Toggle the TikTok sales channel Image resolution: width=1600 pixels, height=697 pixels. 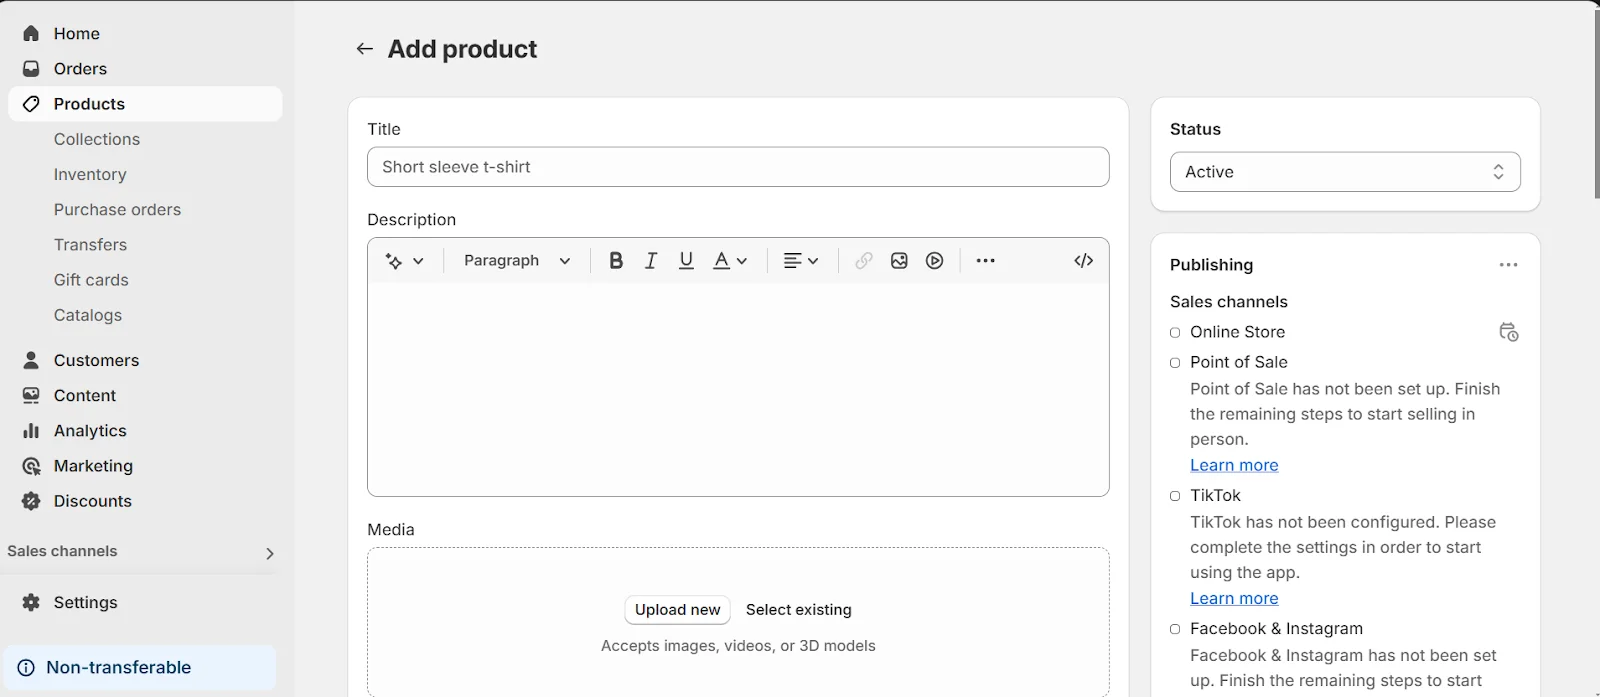[1175, 496]
